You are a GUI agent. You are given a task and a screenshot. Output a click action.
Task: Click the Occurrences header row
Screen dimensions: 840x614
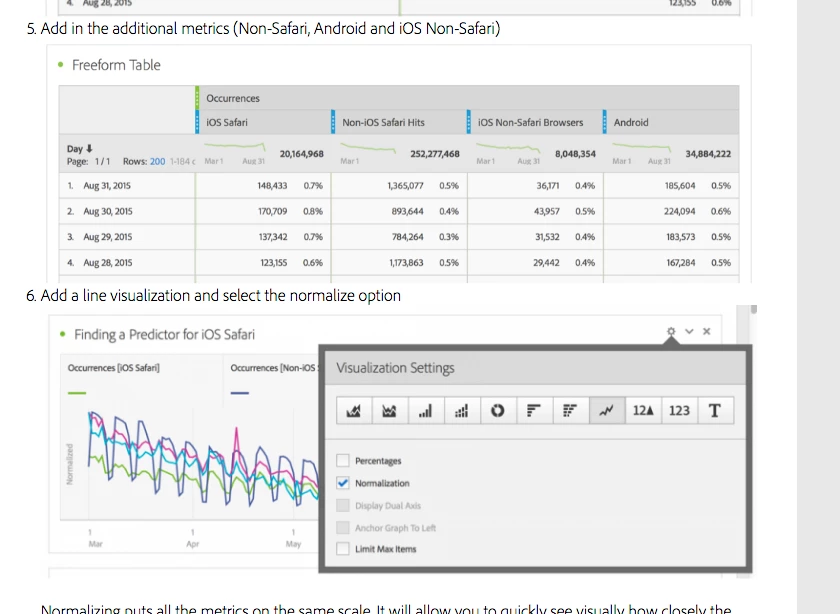467,98
